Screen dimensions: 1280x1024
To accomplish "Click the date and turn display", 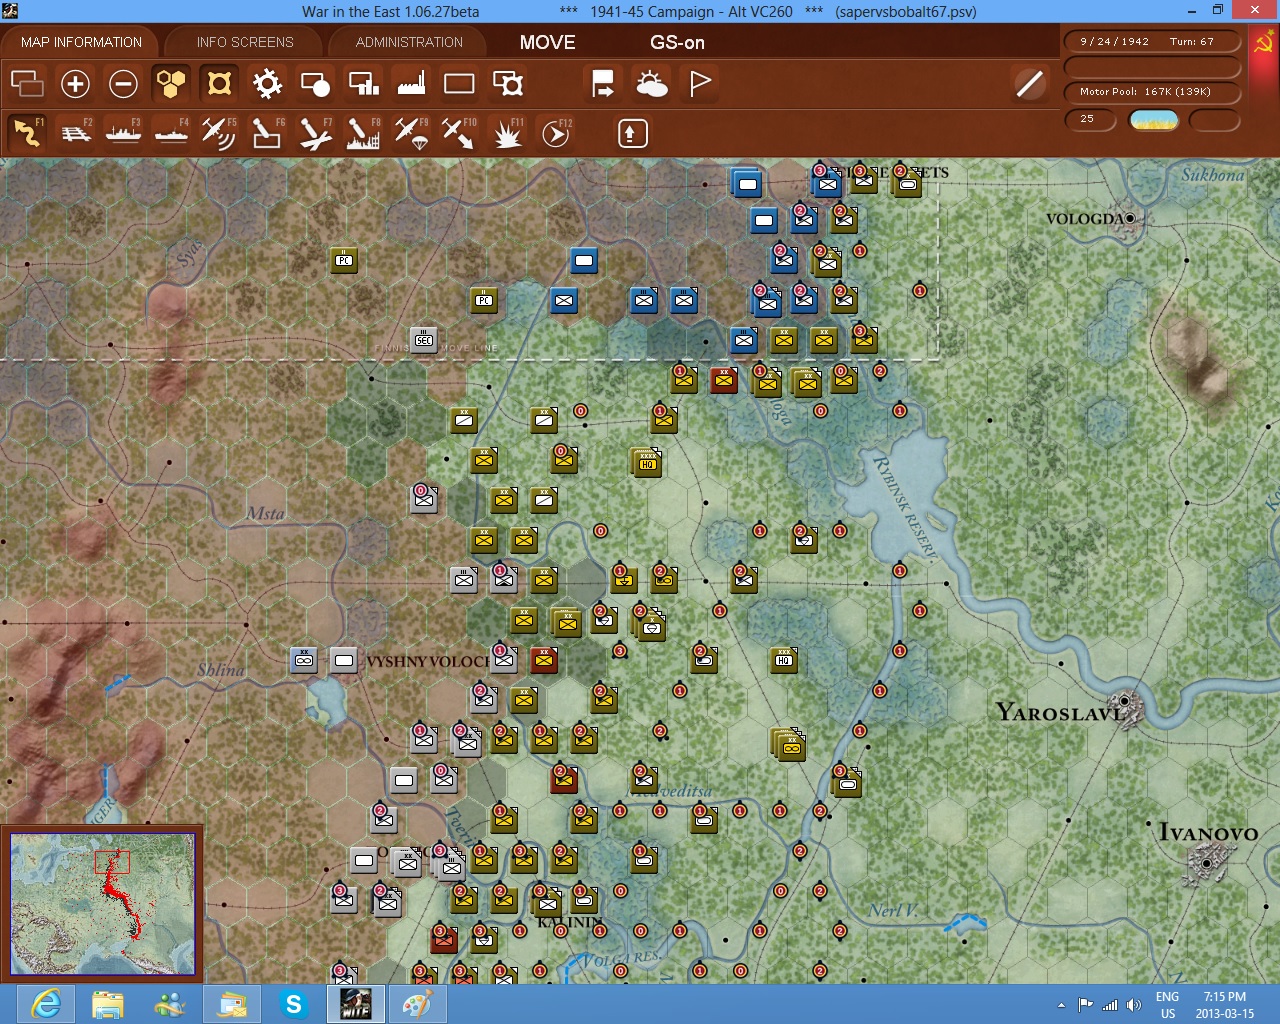I will pyautogui.click(x=1152, y=42).
